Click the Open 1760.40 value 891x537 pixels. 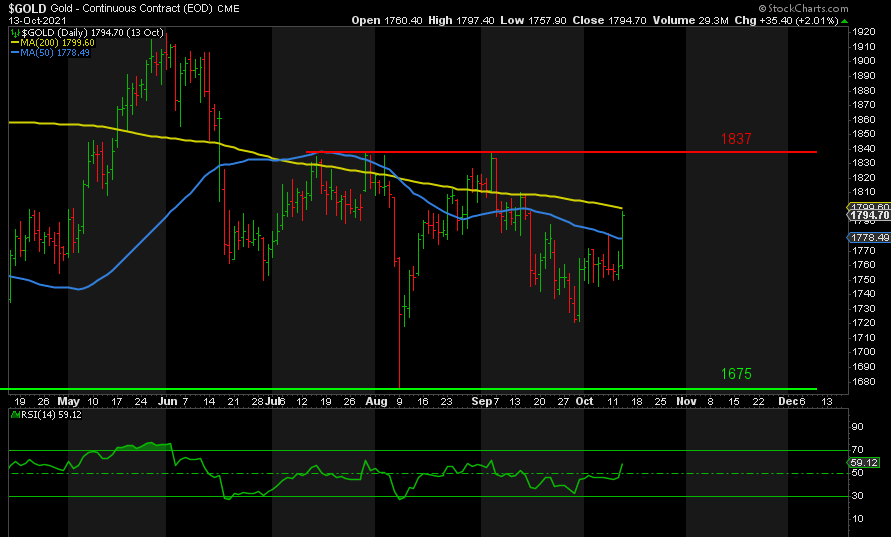[x=386, y=20]
